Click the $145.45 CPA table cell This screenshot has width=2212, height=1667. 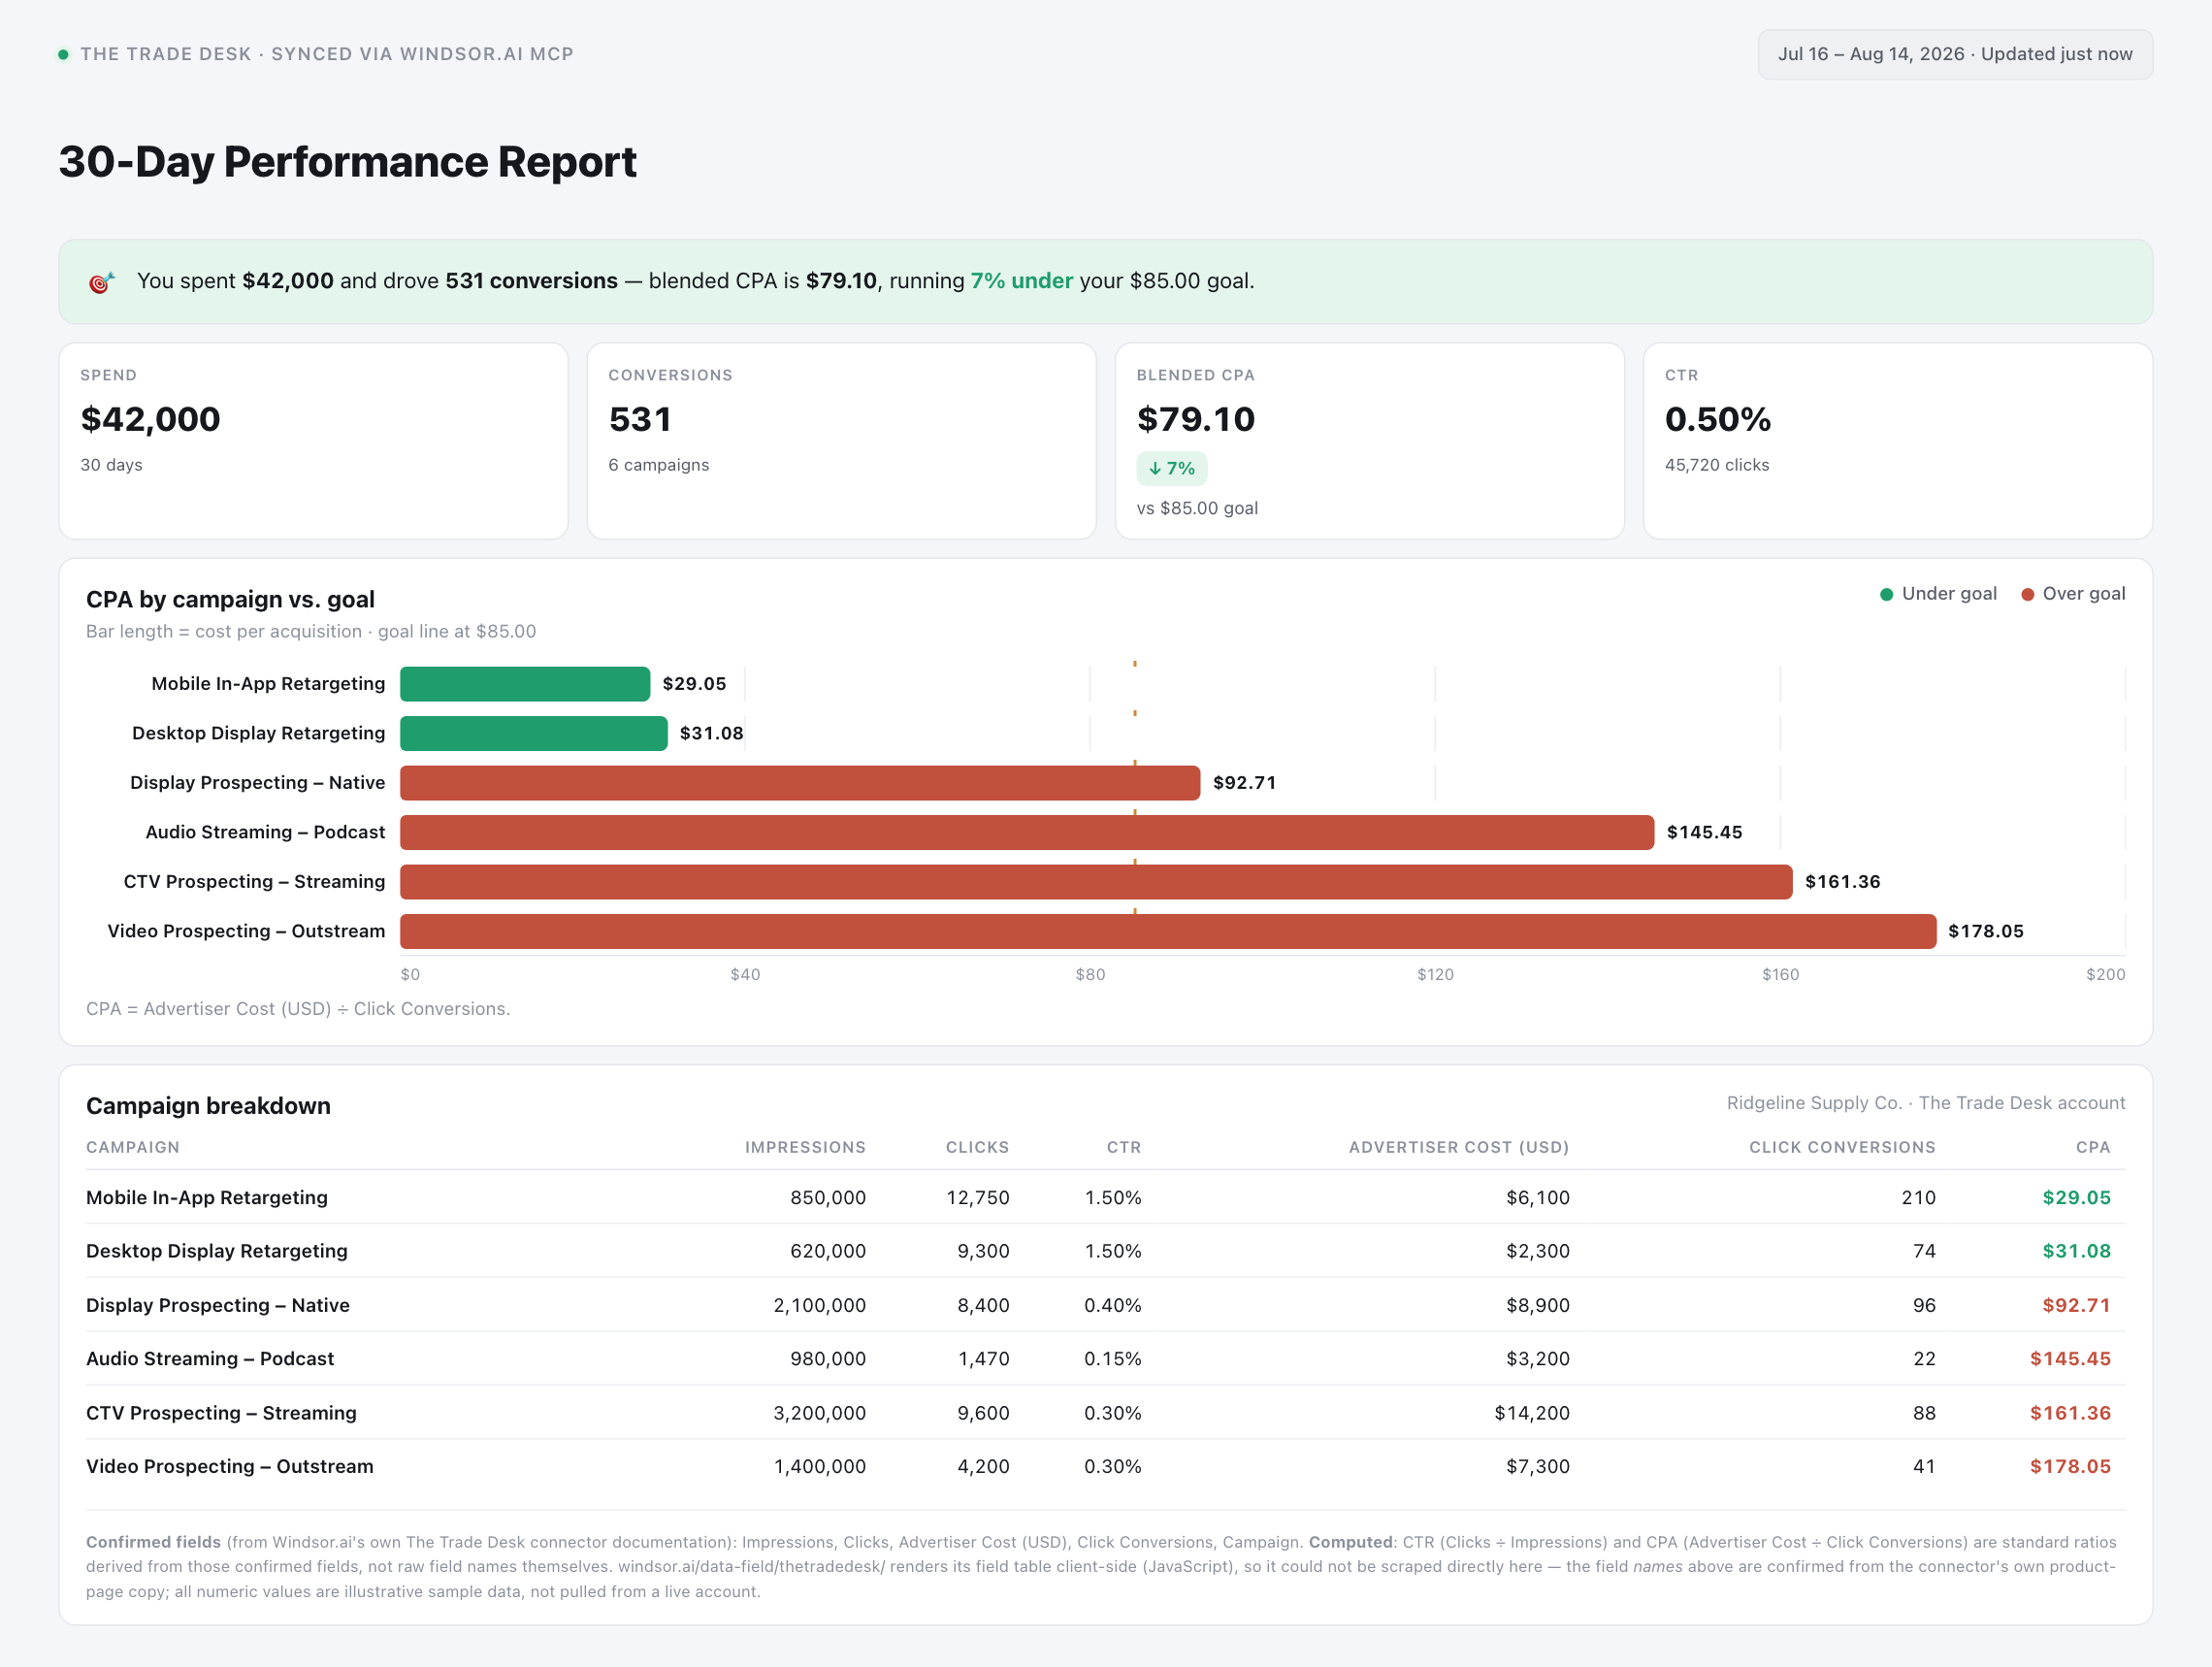click(2070, 1358)
